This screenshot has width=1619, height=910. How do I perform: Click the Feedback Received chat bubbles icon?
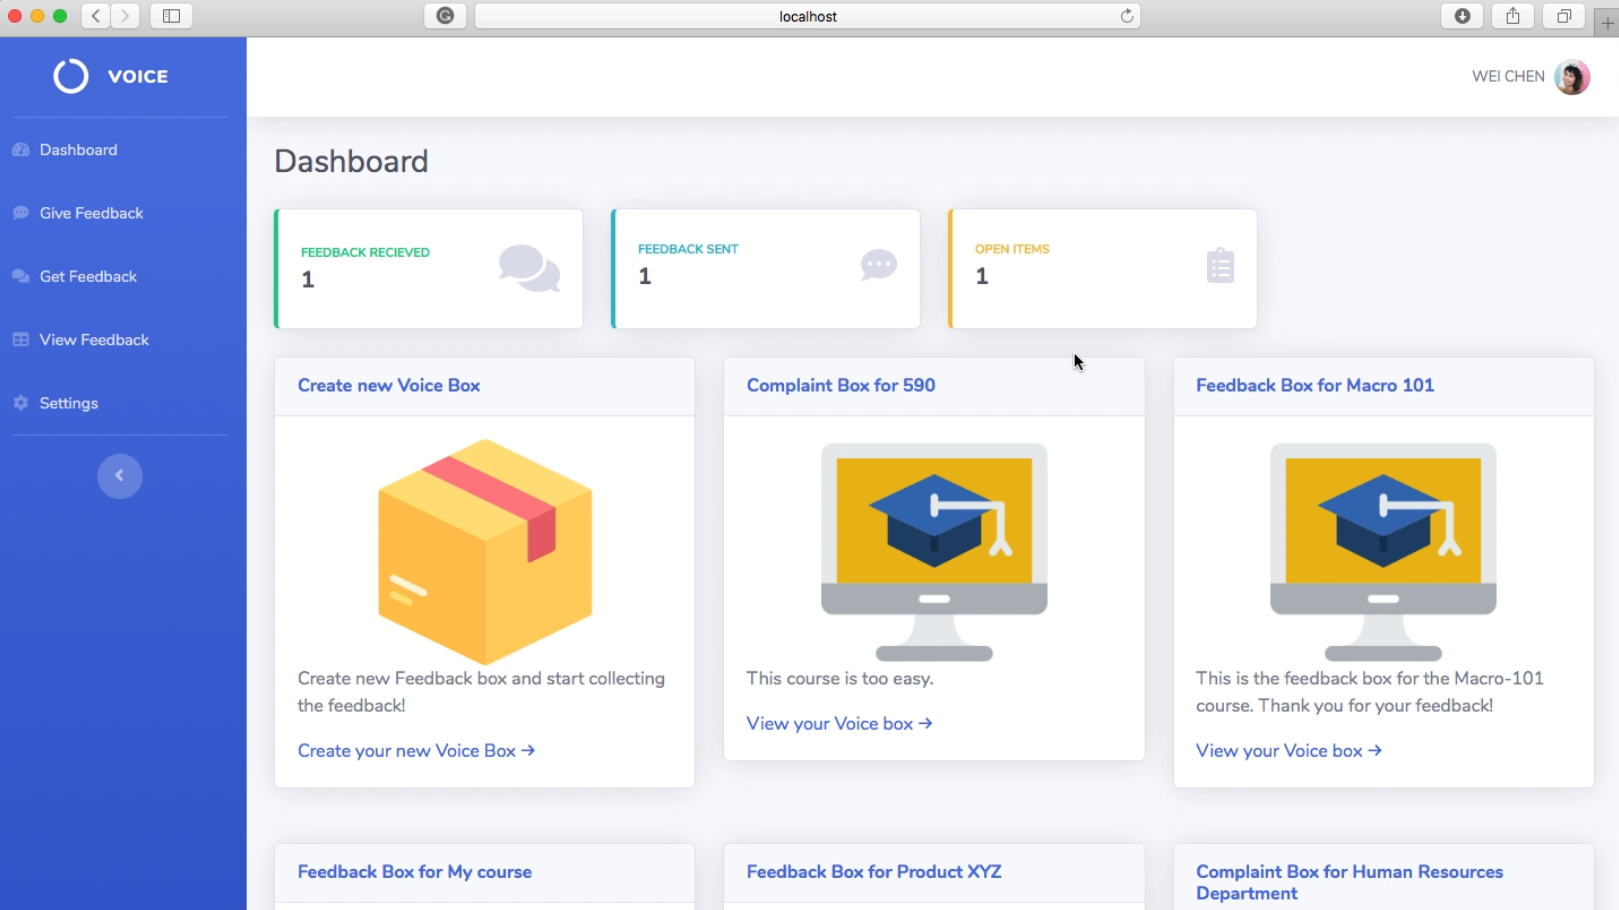(529, 268)
